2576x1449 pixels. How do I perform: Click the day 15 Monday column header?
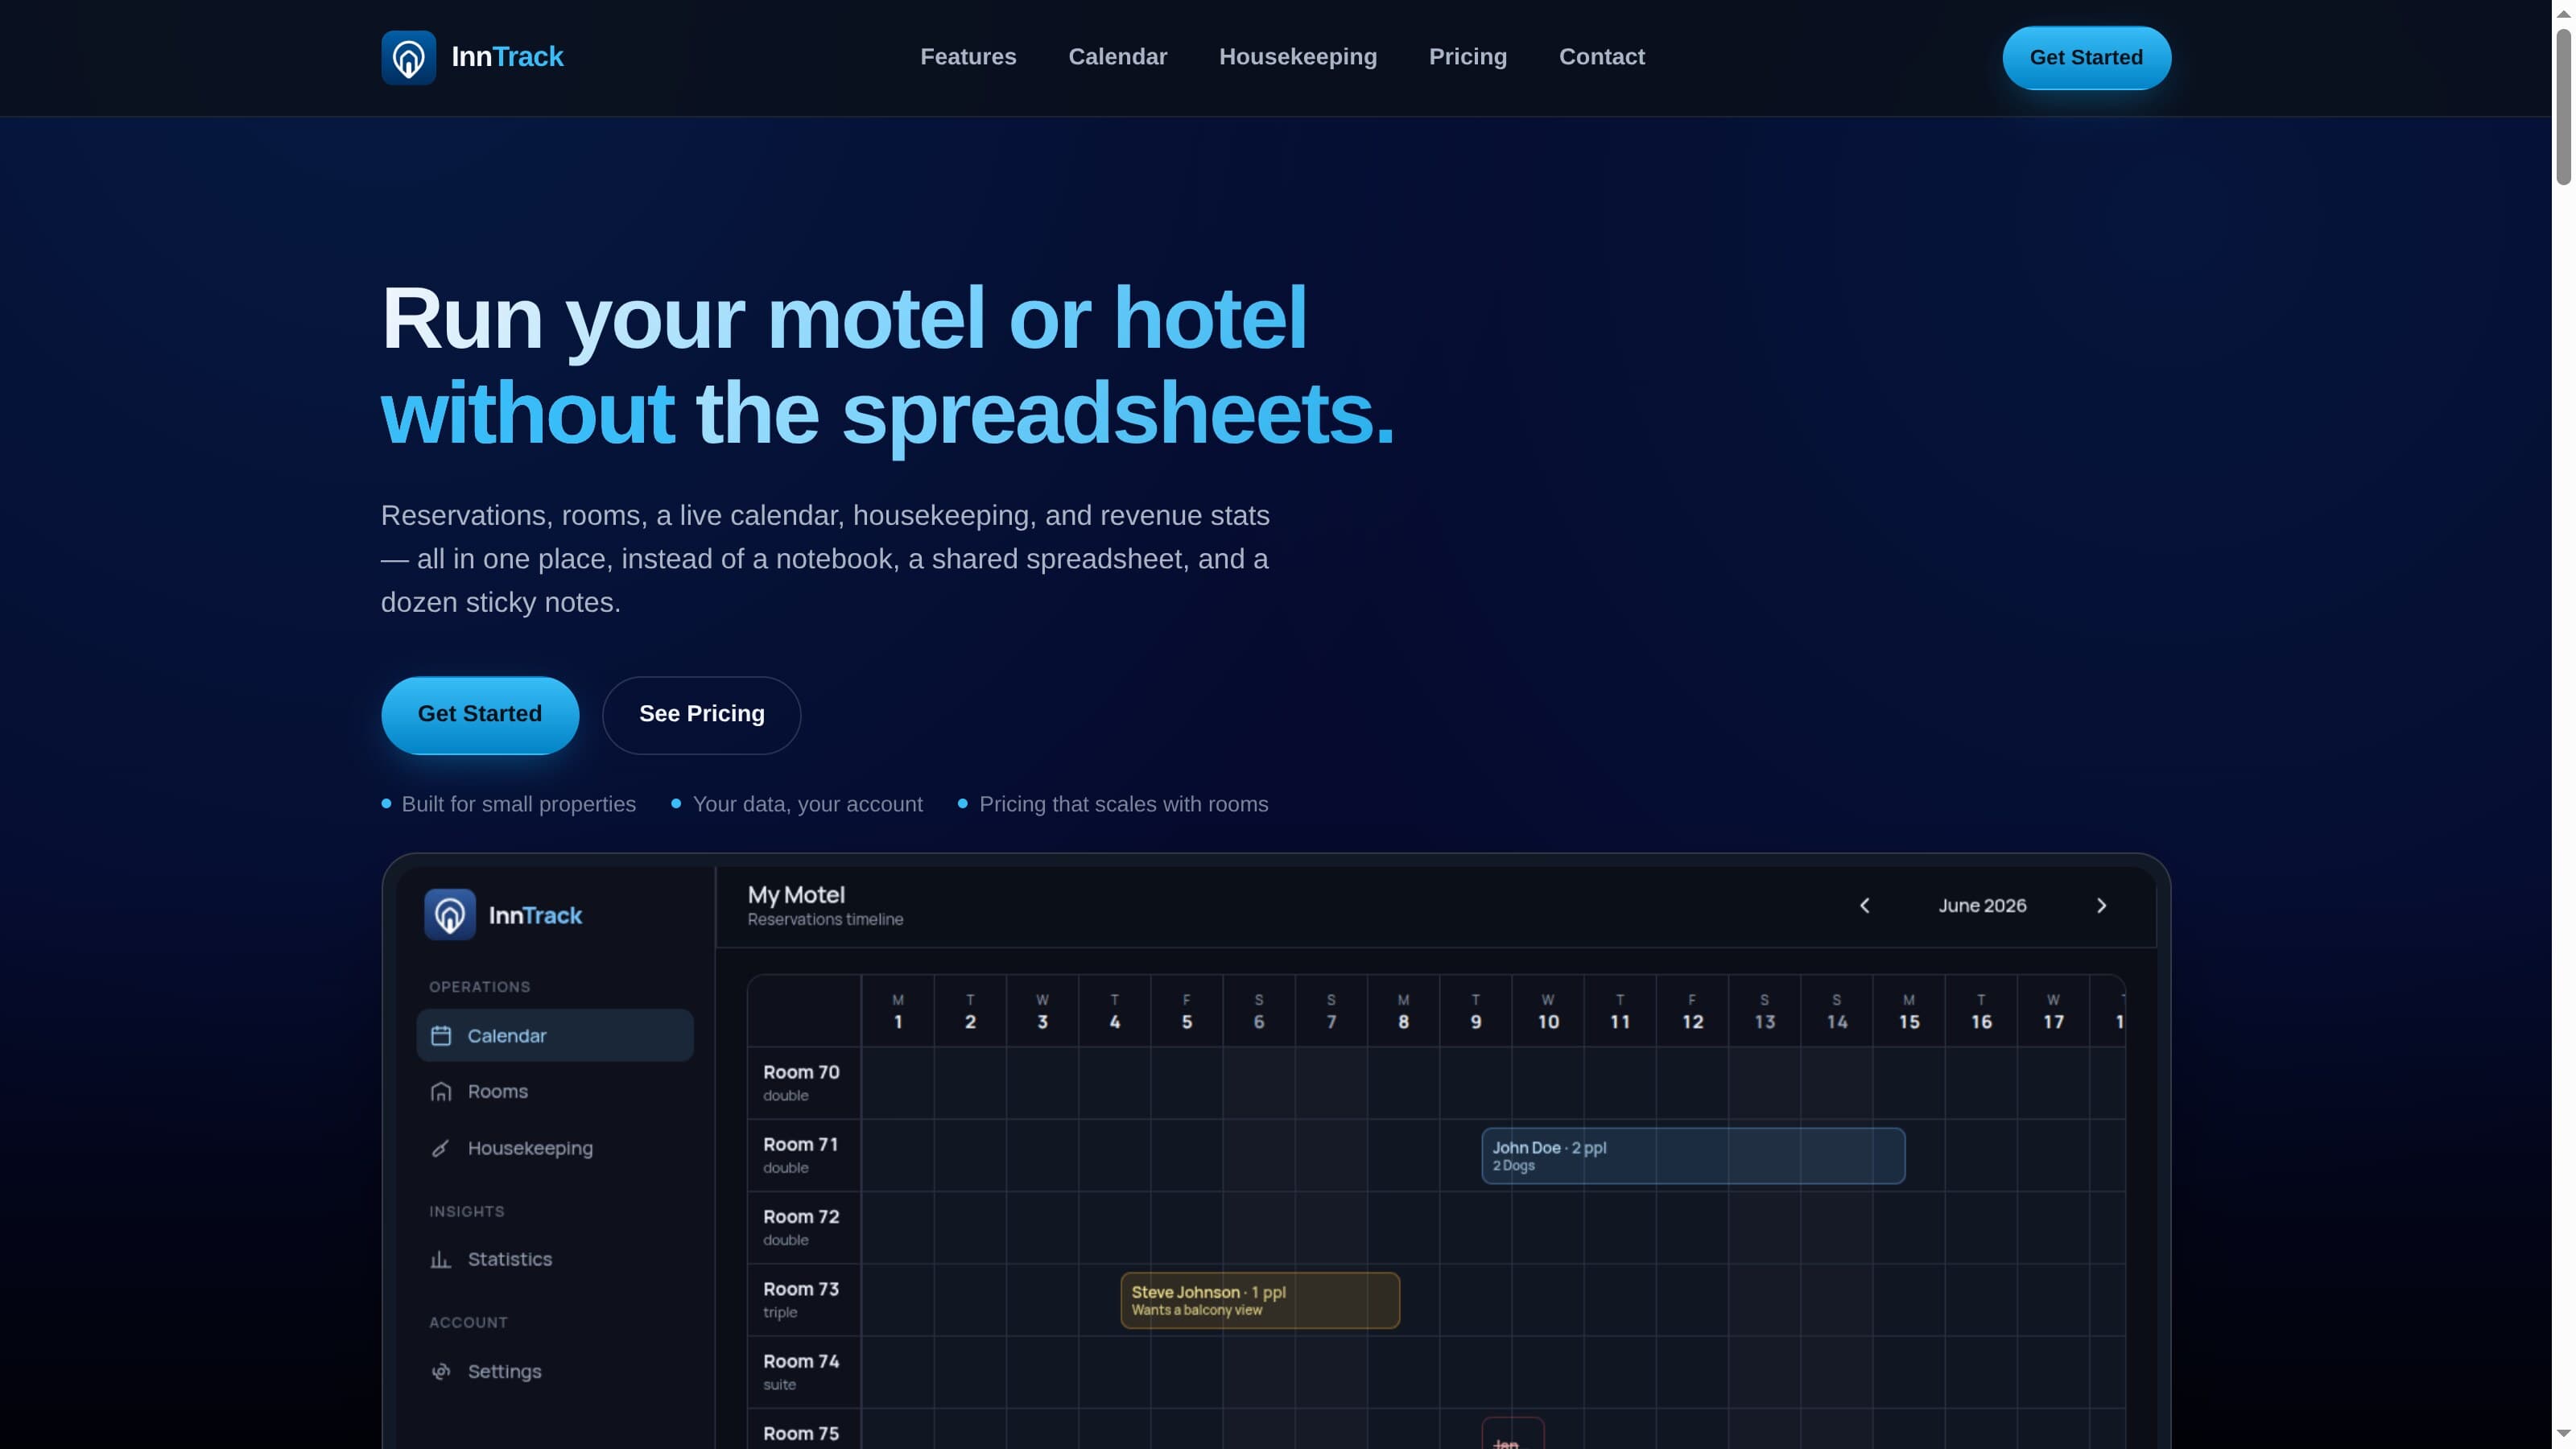(x=1909, y=1011)
